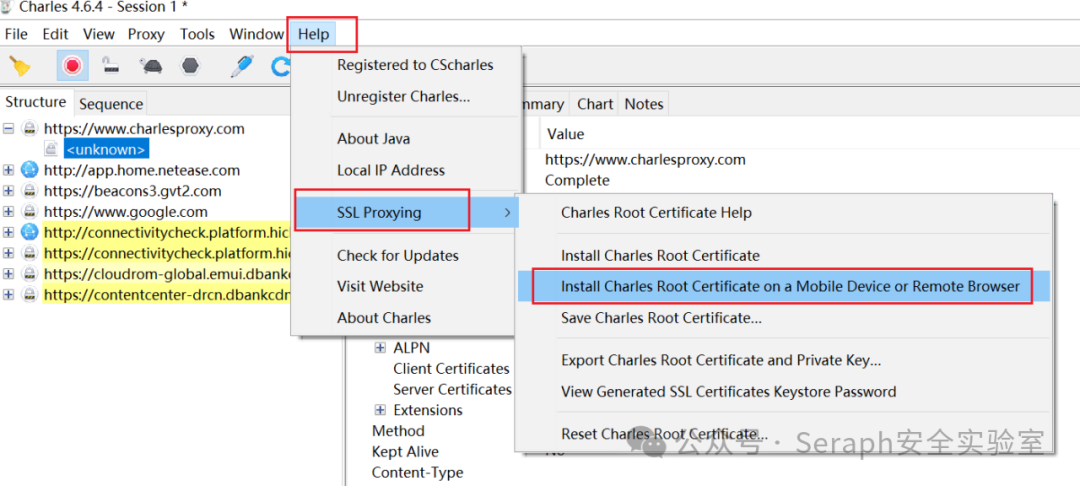Click the Repeat refresh icon
Image resolution: width=1080 pixels, height=486 pixels.
point(280,66)
